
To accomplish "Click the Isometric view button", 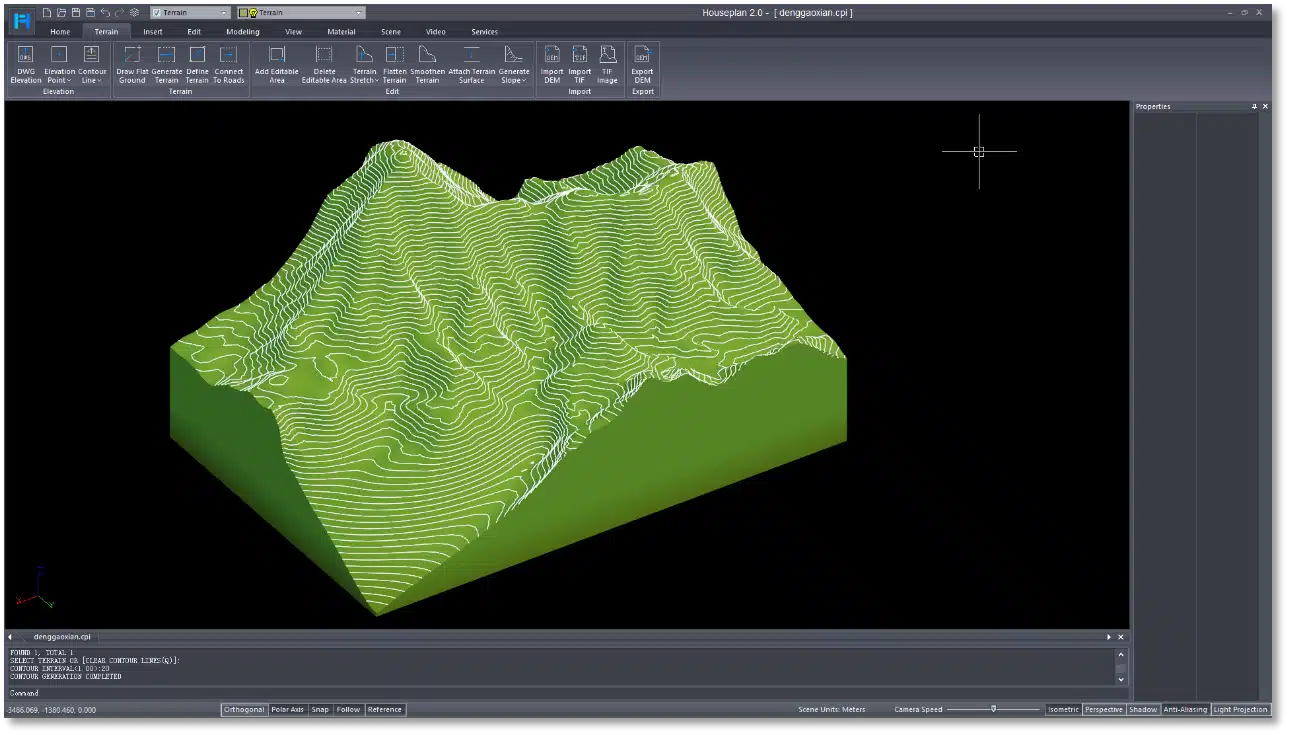I will (1063, 709).
